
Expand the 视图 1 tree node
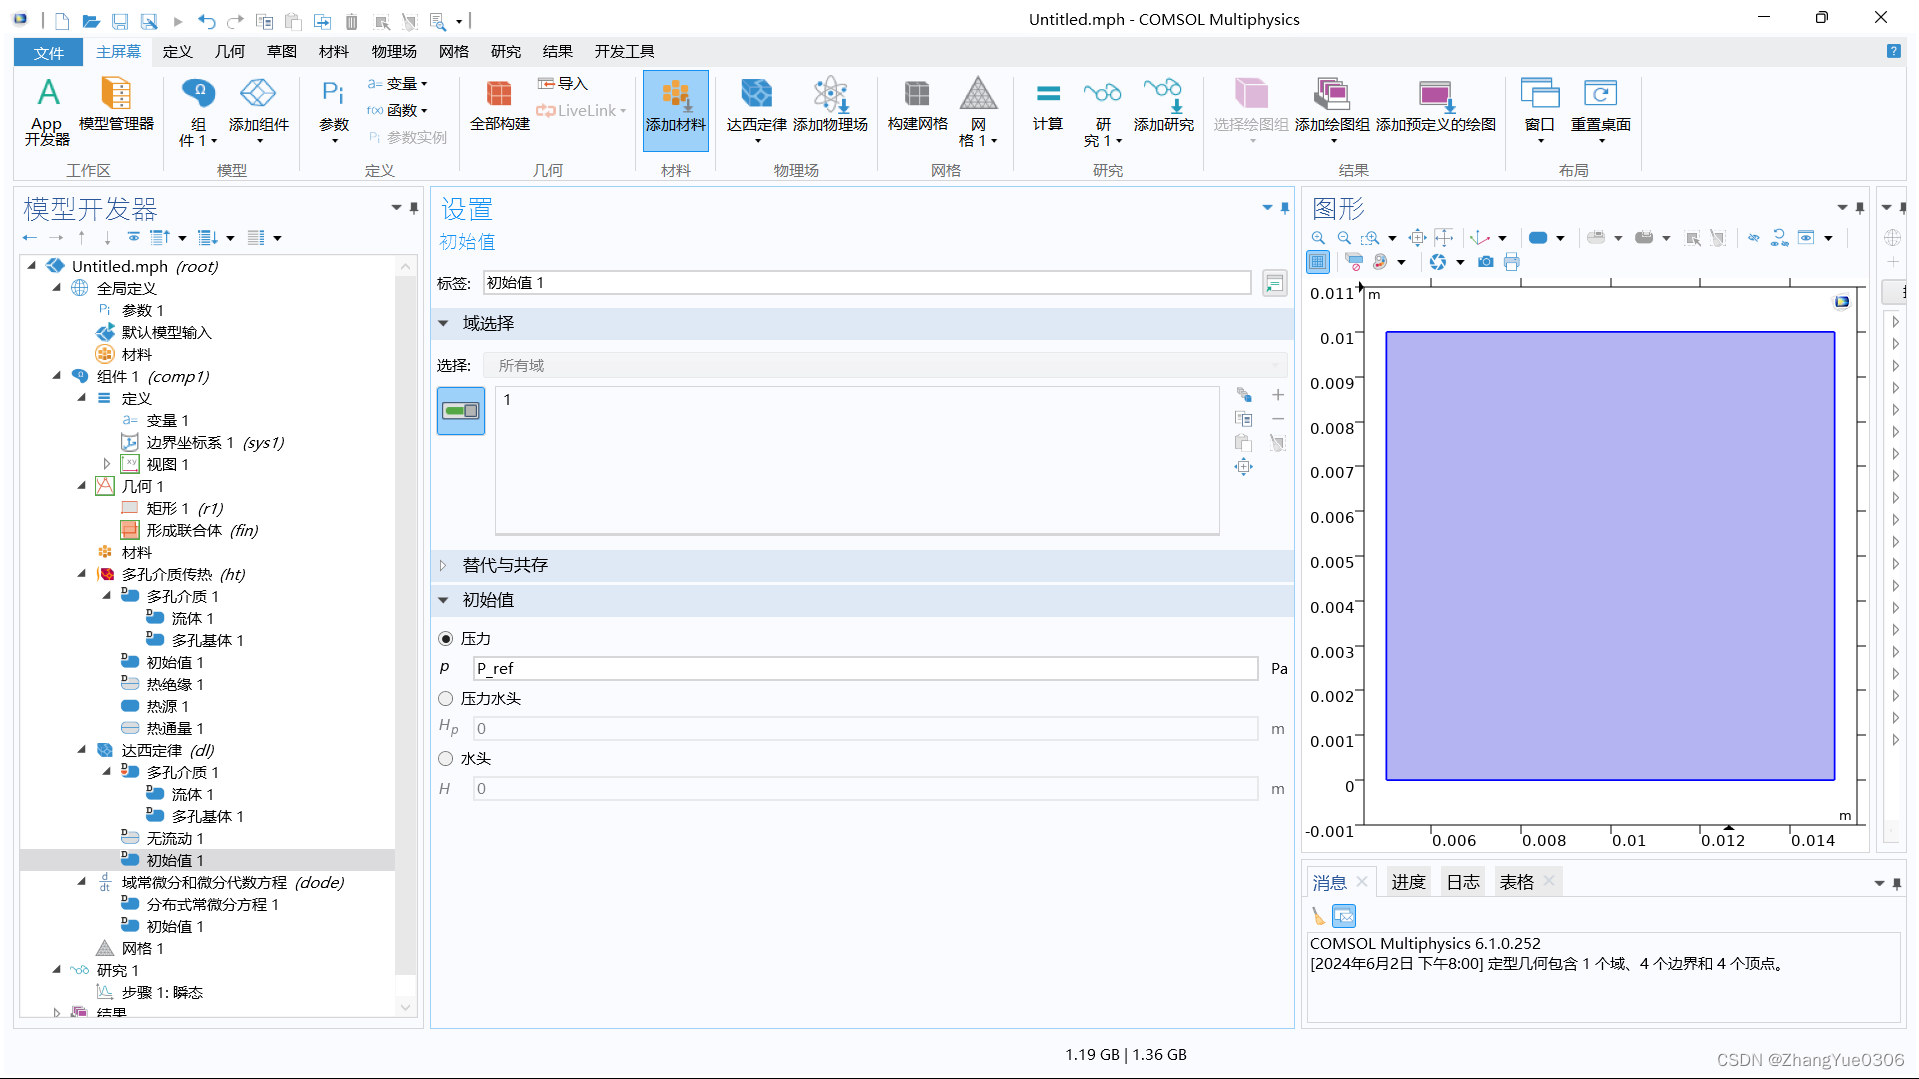point(107,465)
